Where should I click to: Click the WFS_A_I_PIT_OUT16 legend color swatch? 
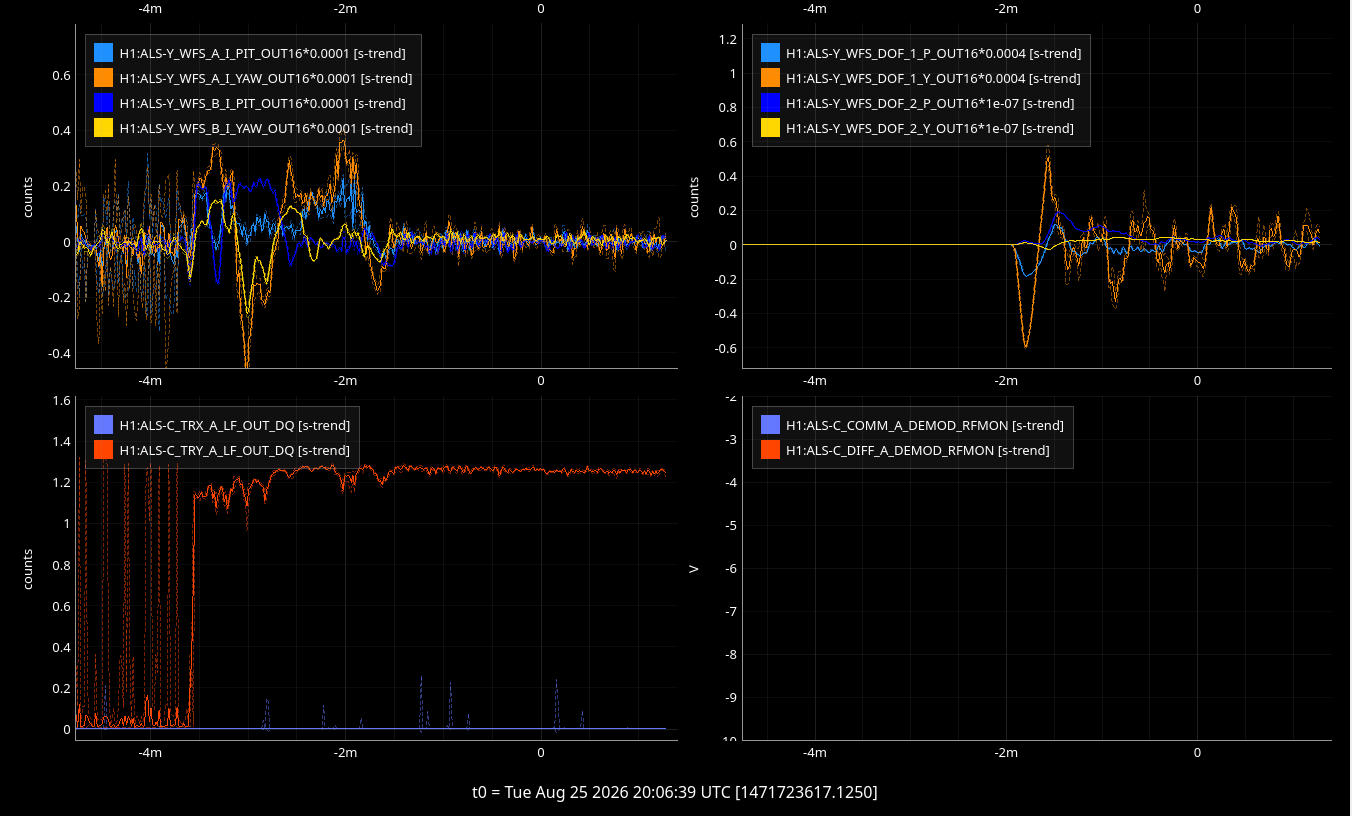[103, 52]
